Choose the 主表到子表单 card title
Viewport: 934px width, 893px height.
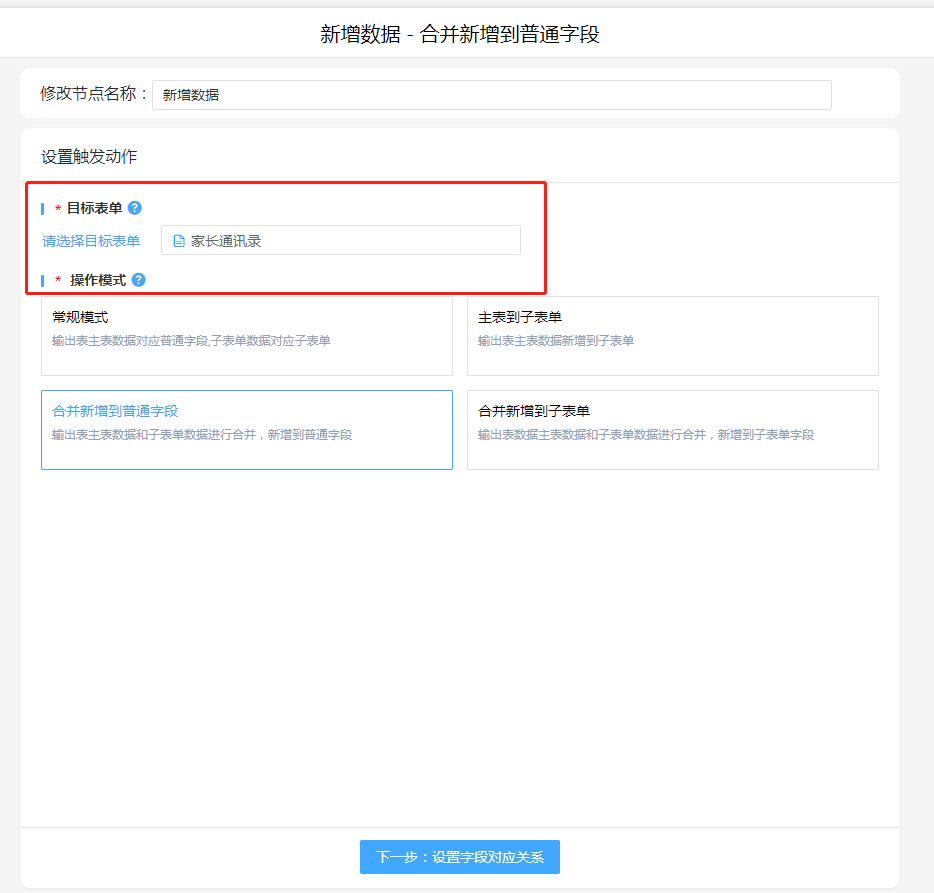pyautogui.click(x=519, y=317)
